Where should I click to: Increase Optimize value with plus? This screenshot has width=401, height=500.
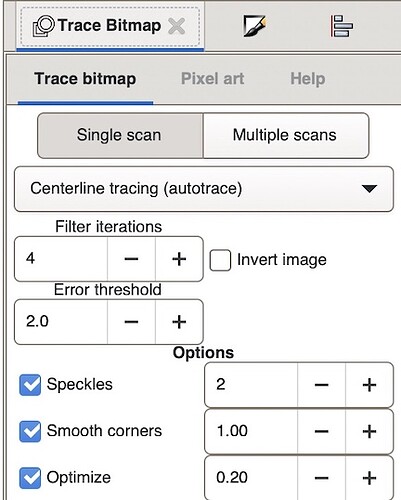point(369,478)
